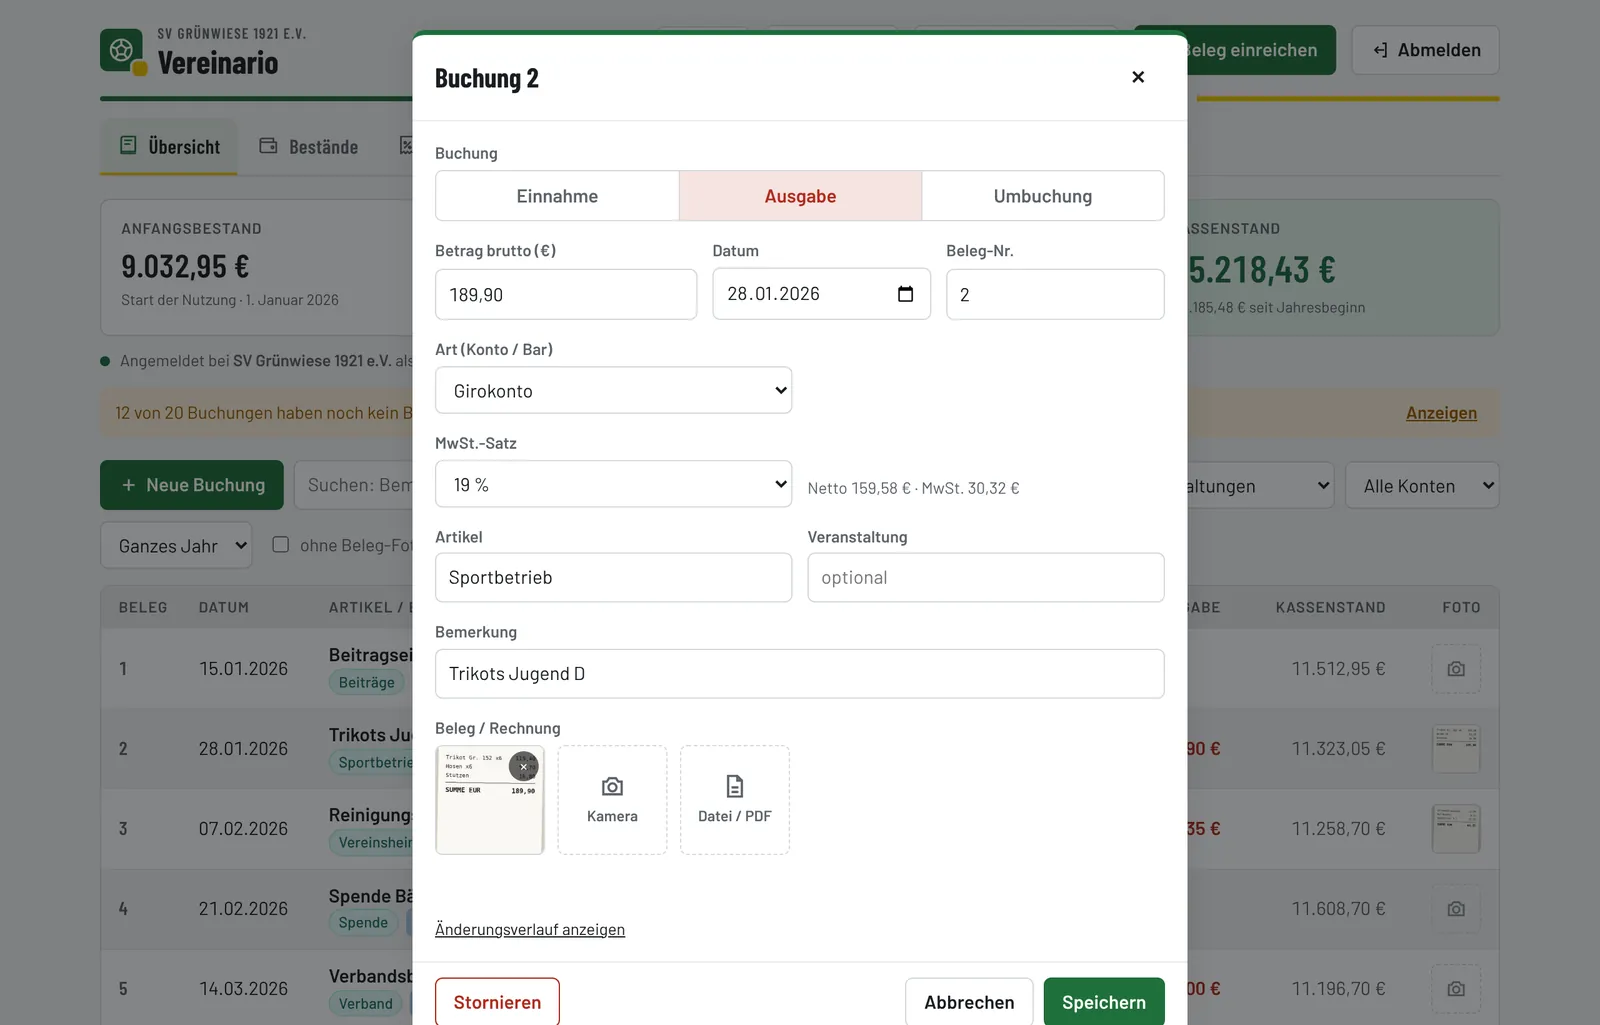Select Ausgabe booking type
Image resolution: width=1600 pixels, height=1025 pixels.
pyautogui.click(x=800, y=196)
